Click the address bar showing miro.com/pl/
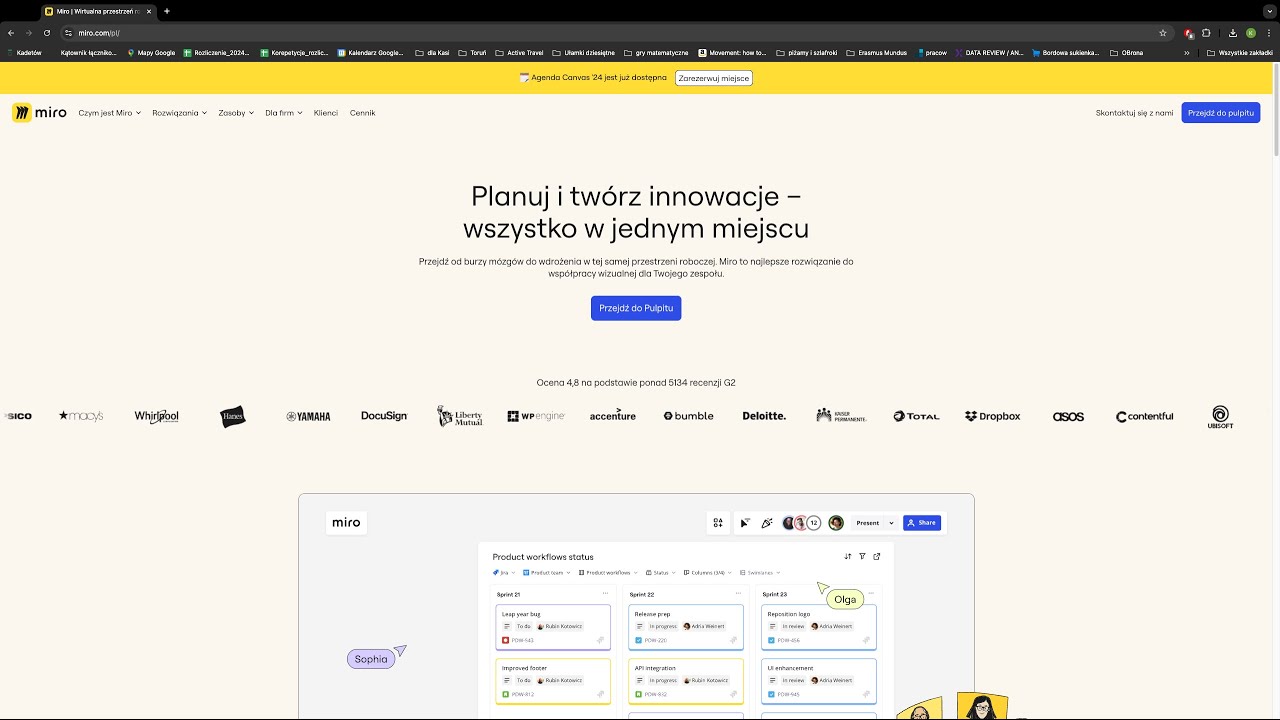Image resolution: width=1280 pixels, height=720 pixels. pyautogui.click(x=615, y=33)
